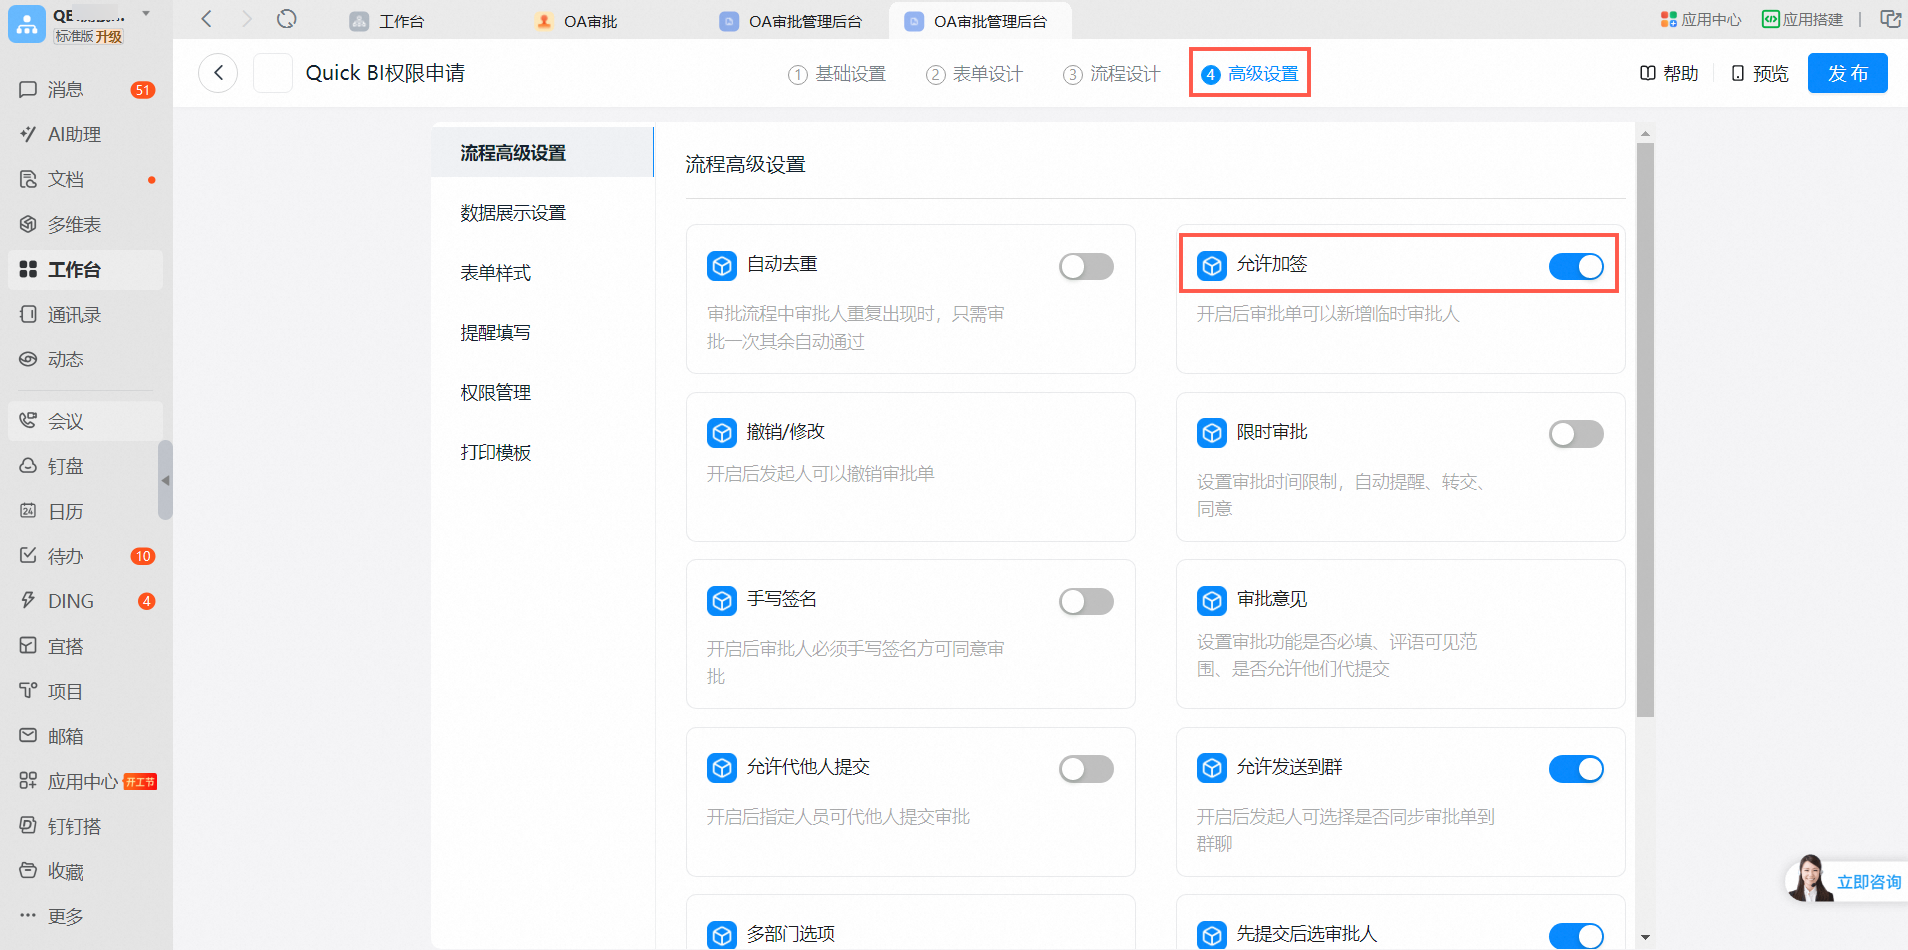This screenshot has width=1908, height=950.
Task: Go to step 2 表单设计
Action: [x=974, y=74]
